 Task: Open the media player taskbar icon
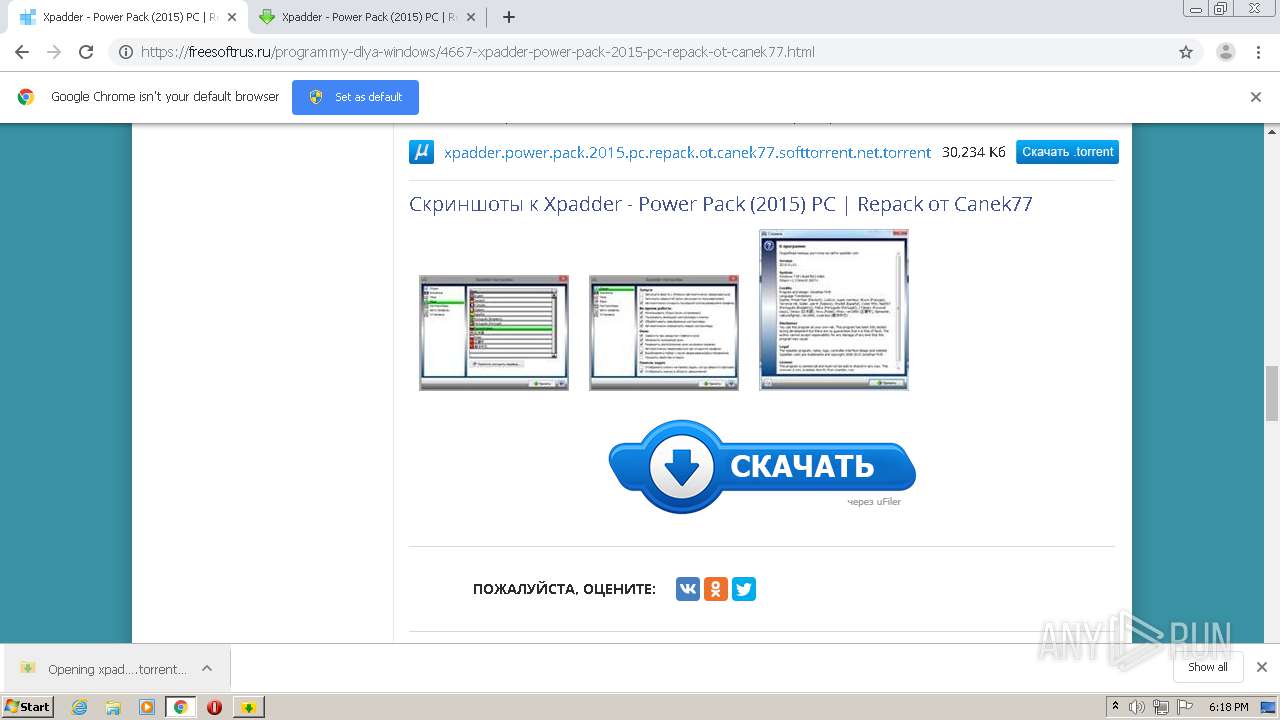147,707
